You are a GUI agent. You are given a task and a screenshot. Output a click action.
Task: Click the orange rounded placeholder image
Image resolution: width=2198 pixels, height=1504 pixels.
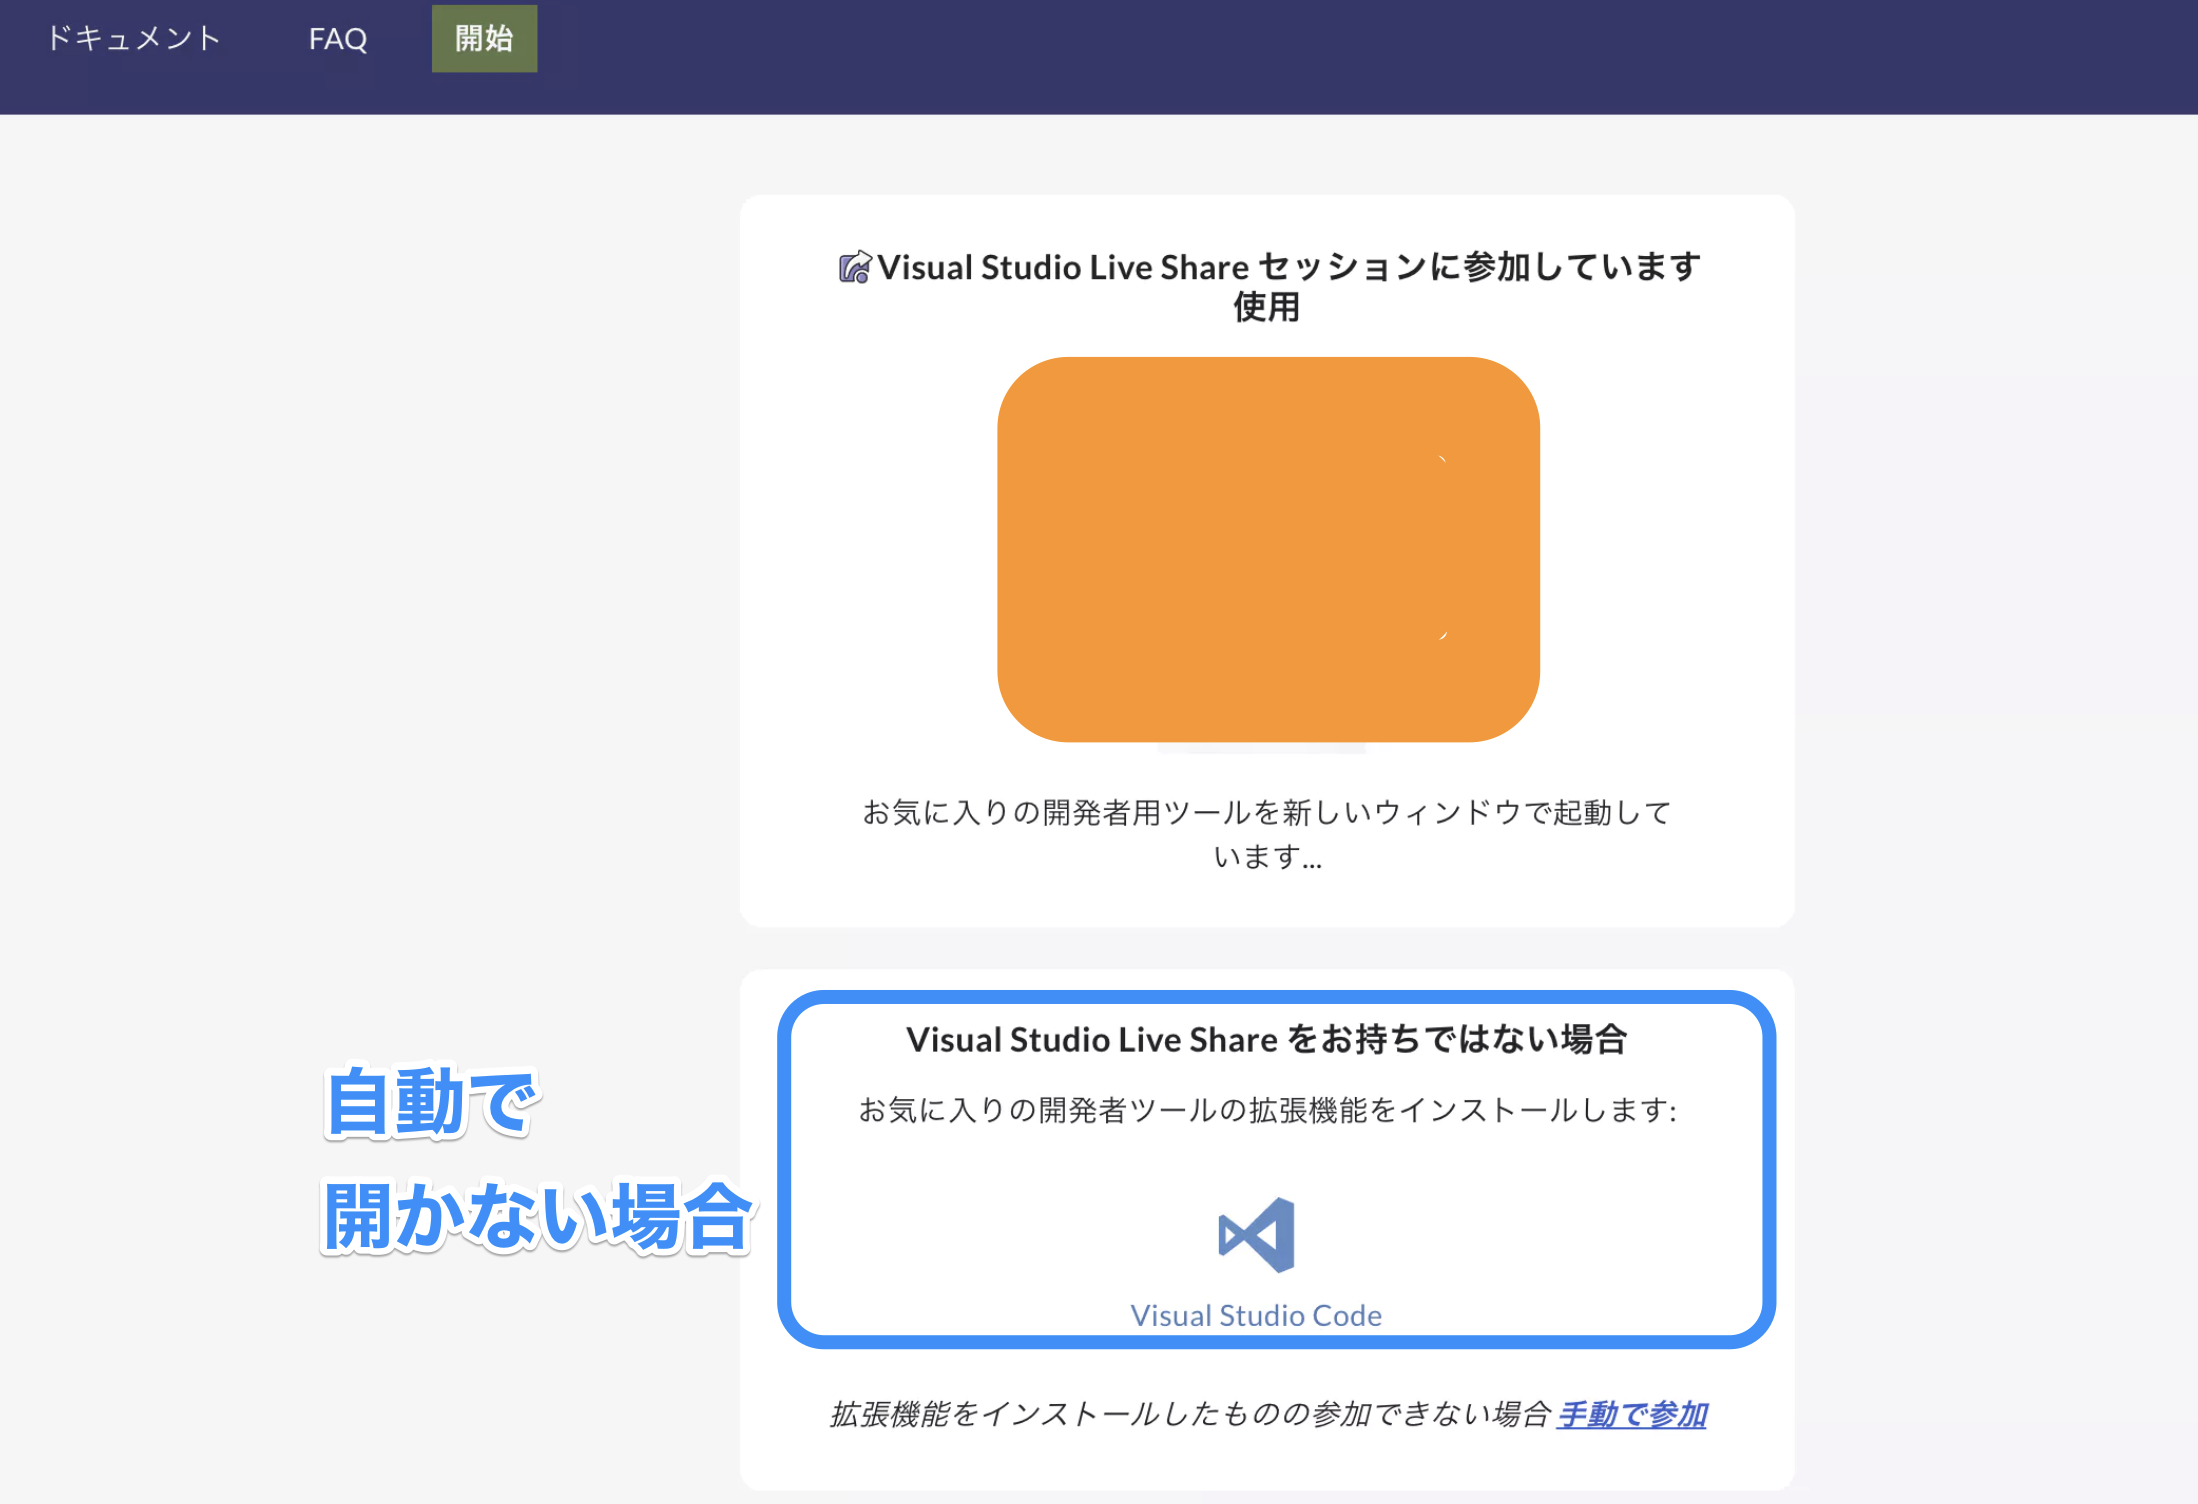pyautogui.click(x=1268, y=549)
